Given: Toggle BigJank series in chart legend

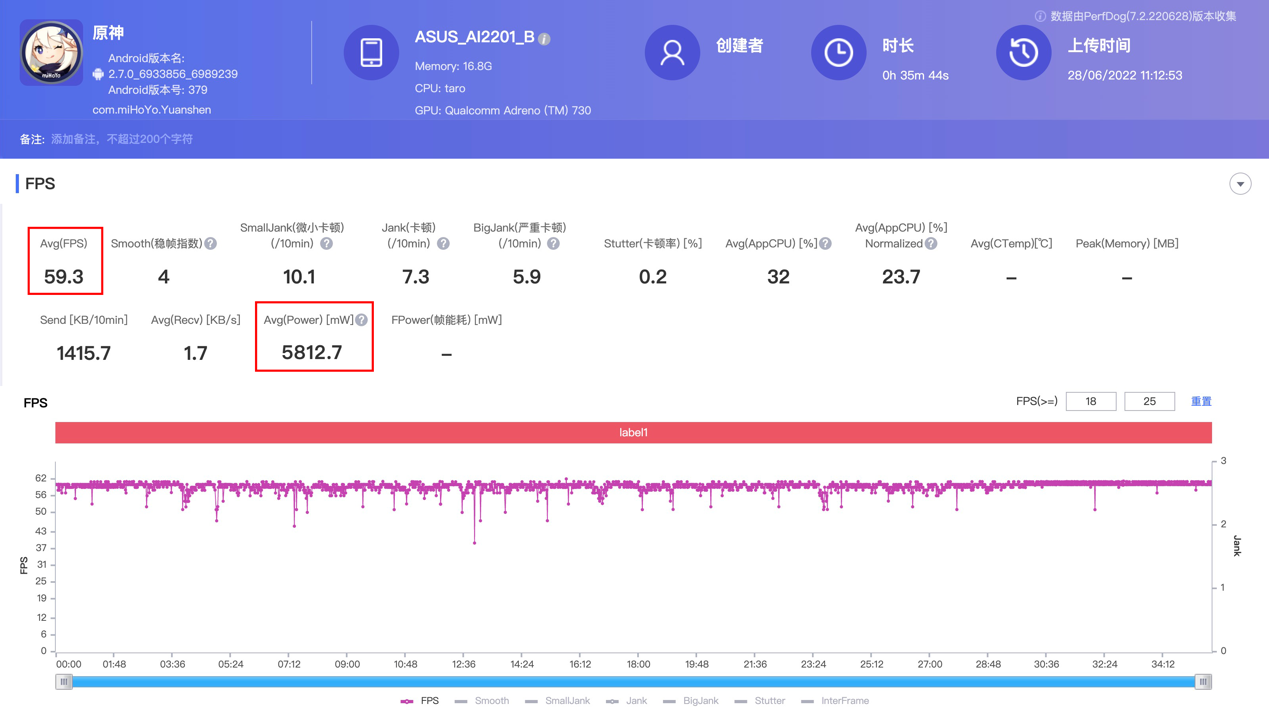Looking at the screenshot, I should pos(691,701).
